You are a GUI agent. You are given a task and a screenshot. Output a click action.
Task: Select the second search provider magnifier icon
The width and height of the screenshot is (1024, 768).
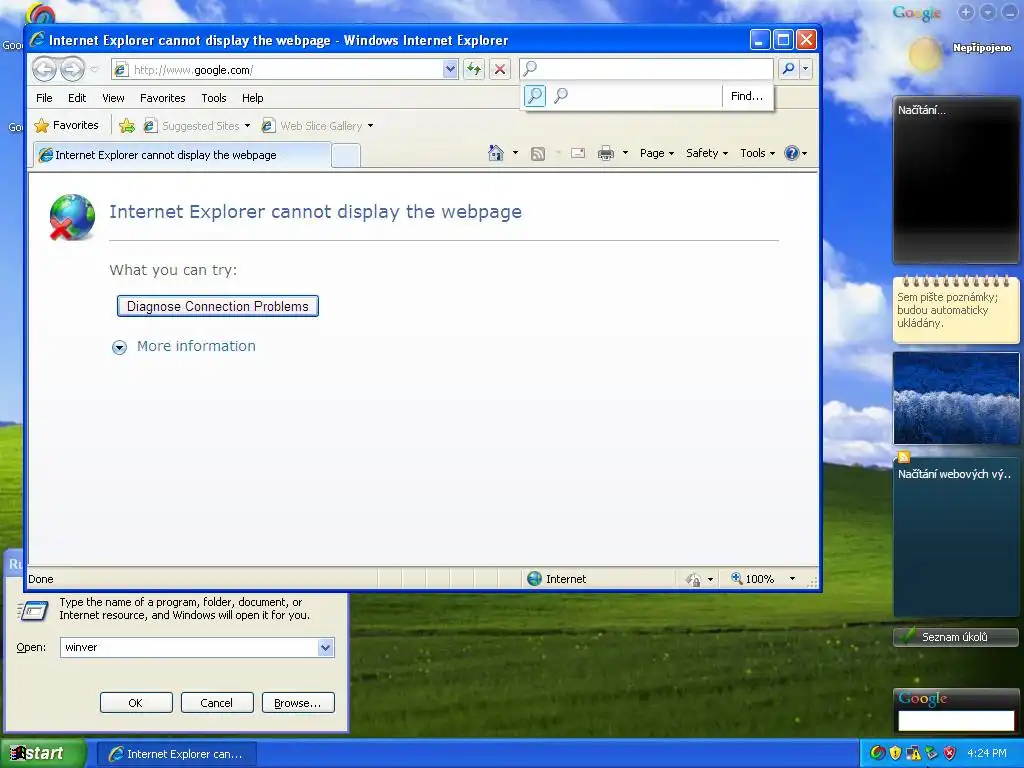[560, 96]
